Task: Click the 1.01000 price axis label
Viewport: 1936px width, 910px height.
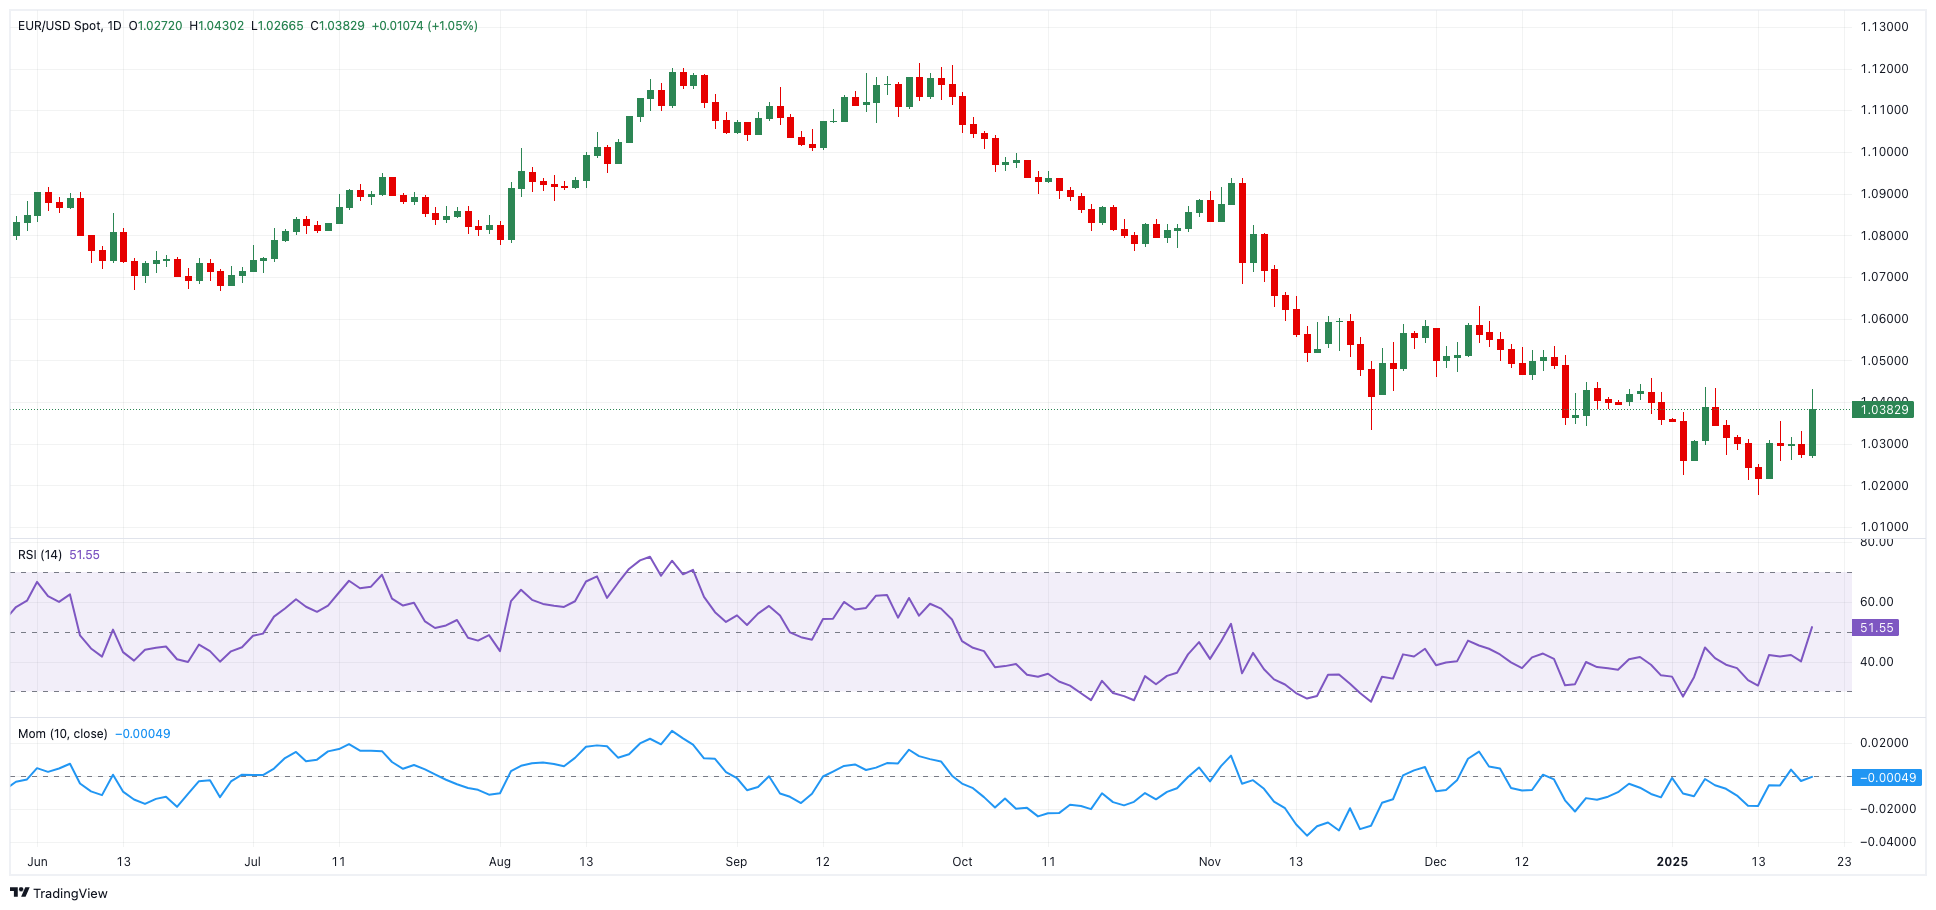Action: [x=1884, y=527]
